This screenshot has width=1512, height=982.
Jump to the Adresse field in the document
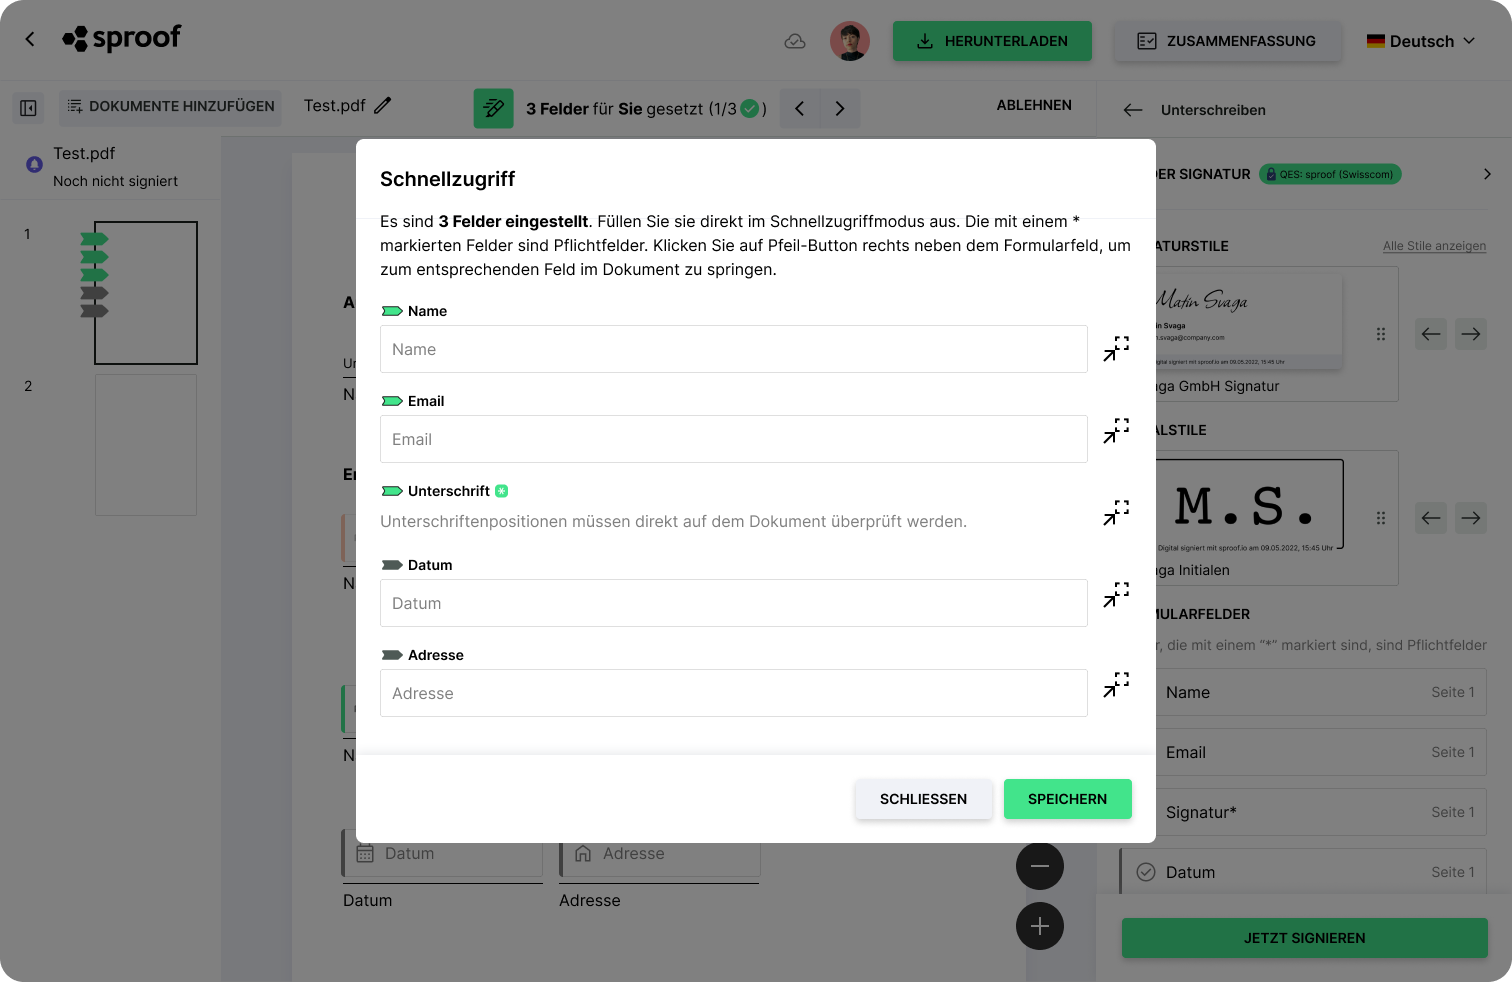(1116, 685)
